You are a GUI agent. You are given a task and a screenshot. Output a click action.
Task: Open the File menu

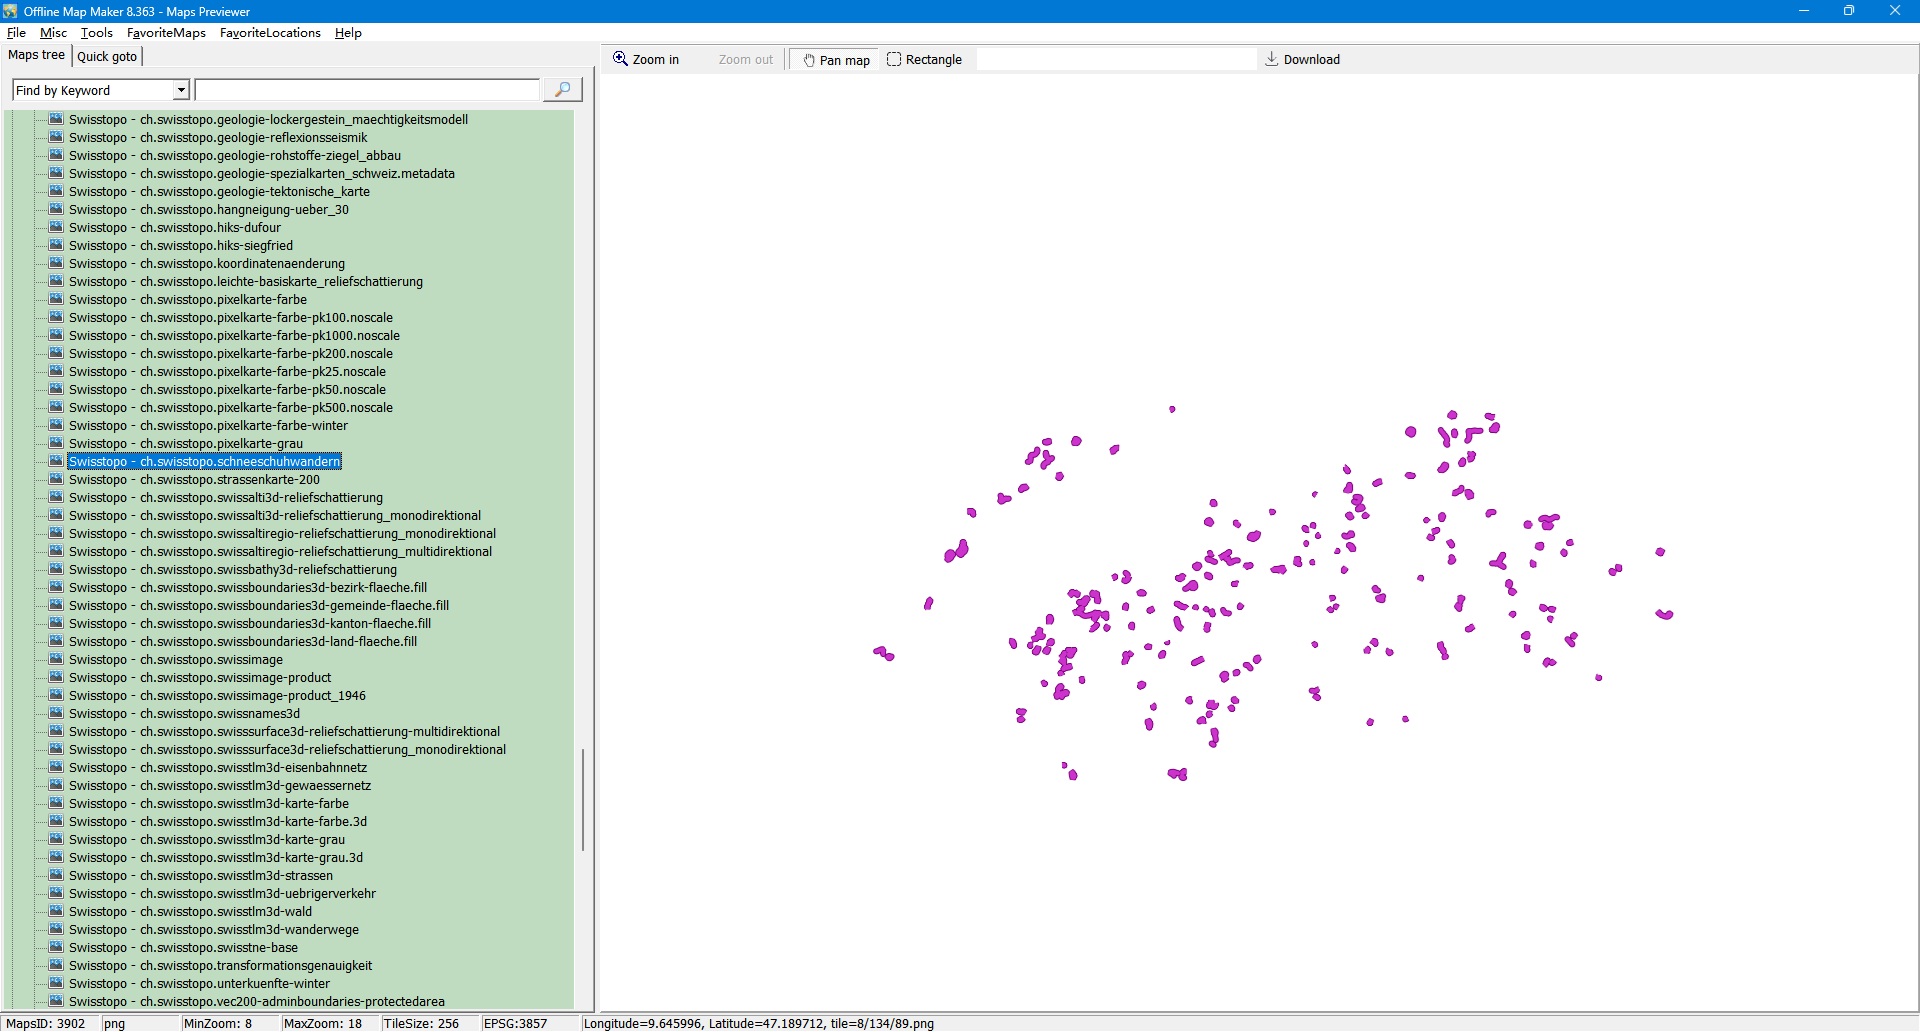(16, 33)
